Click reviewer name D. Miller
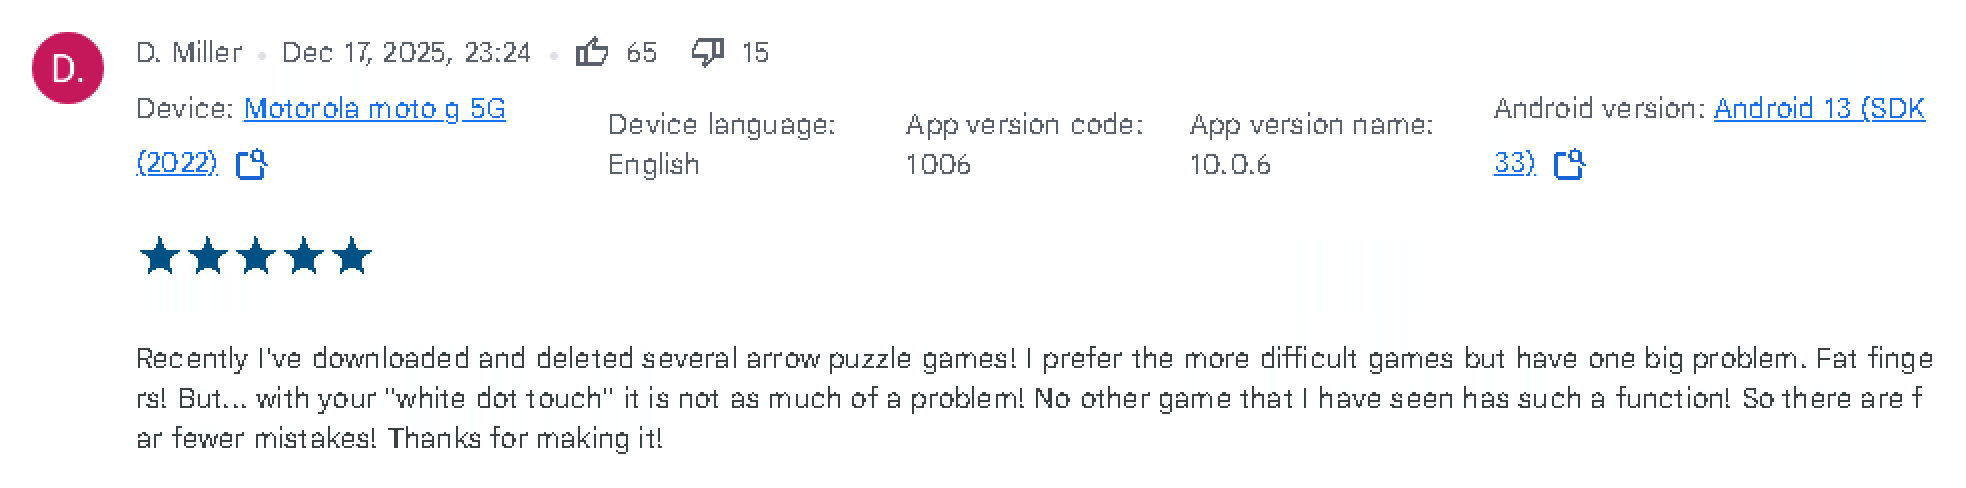The width and height of the screenshot is (1966, 488). [x=189, y=53]
